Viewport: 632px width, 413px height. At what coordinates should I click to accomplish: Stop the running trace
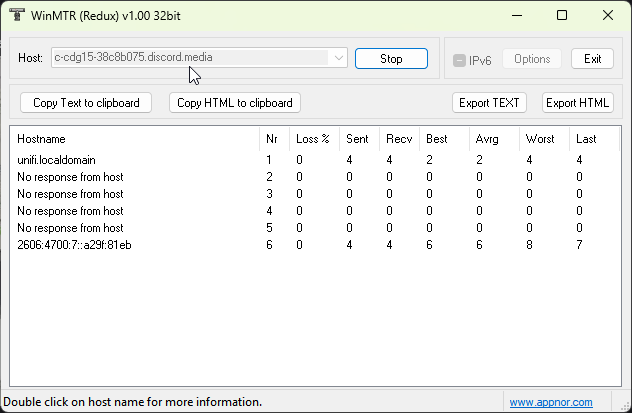[391, 59]
